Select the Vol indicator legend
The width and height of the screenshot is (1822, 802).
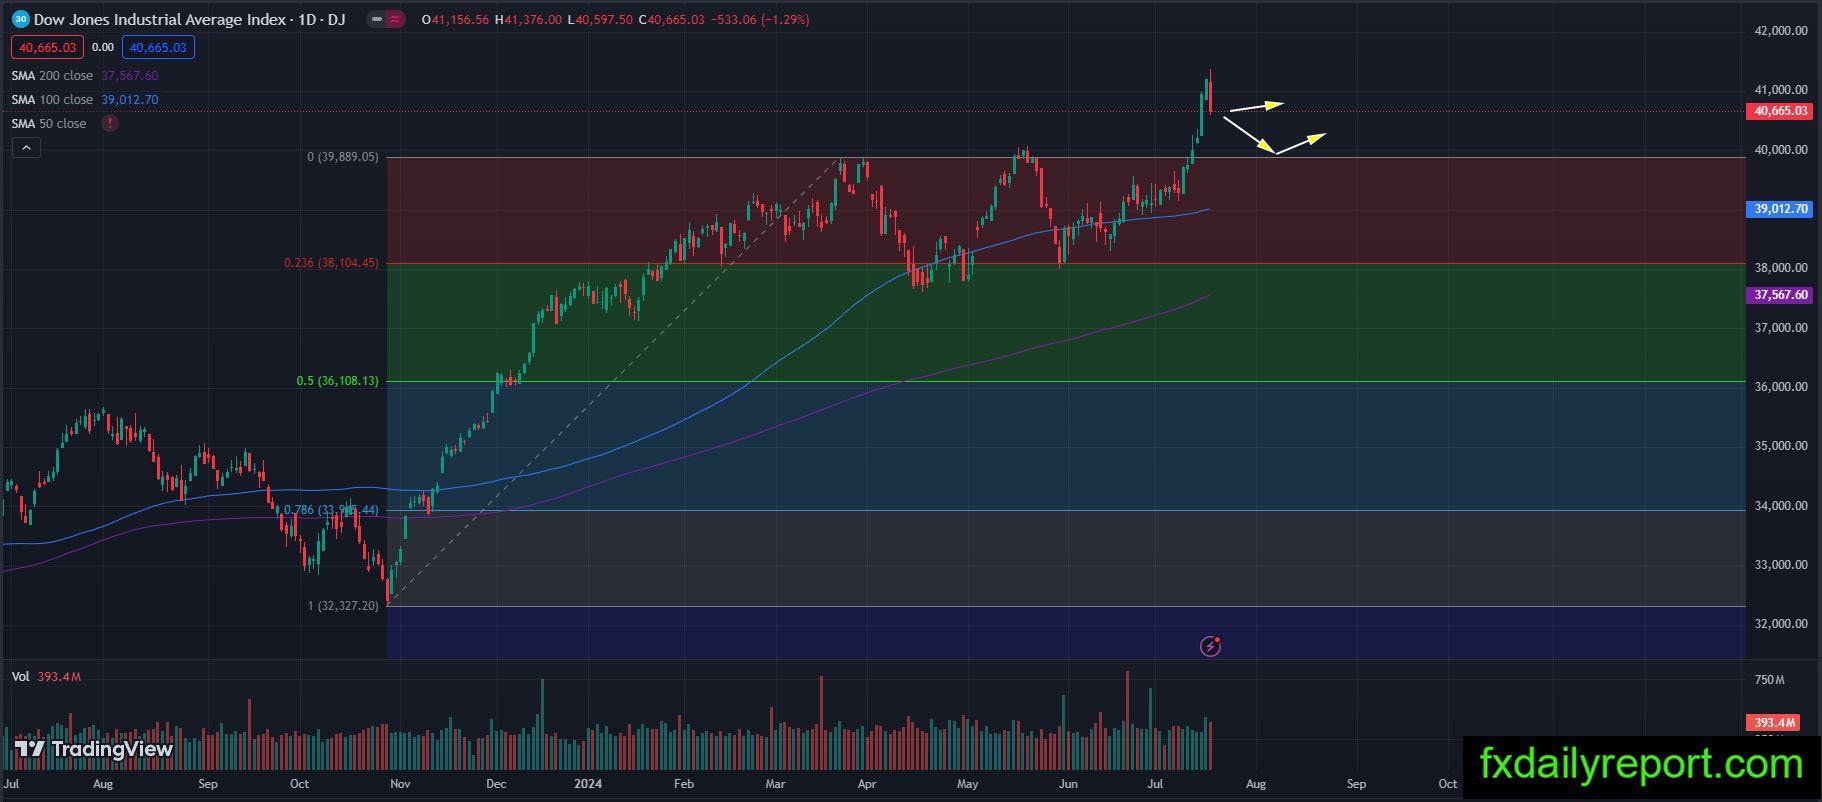click(x=20, y=677)
